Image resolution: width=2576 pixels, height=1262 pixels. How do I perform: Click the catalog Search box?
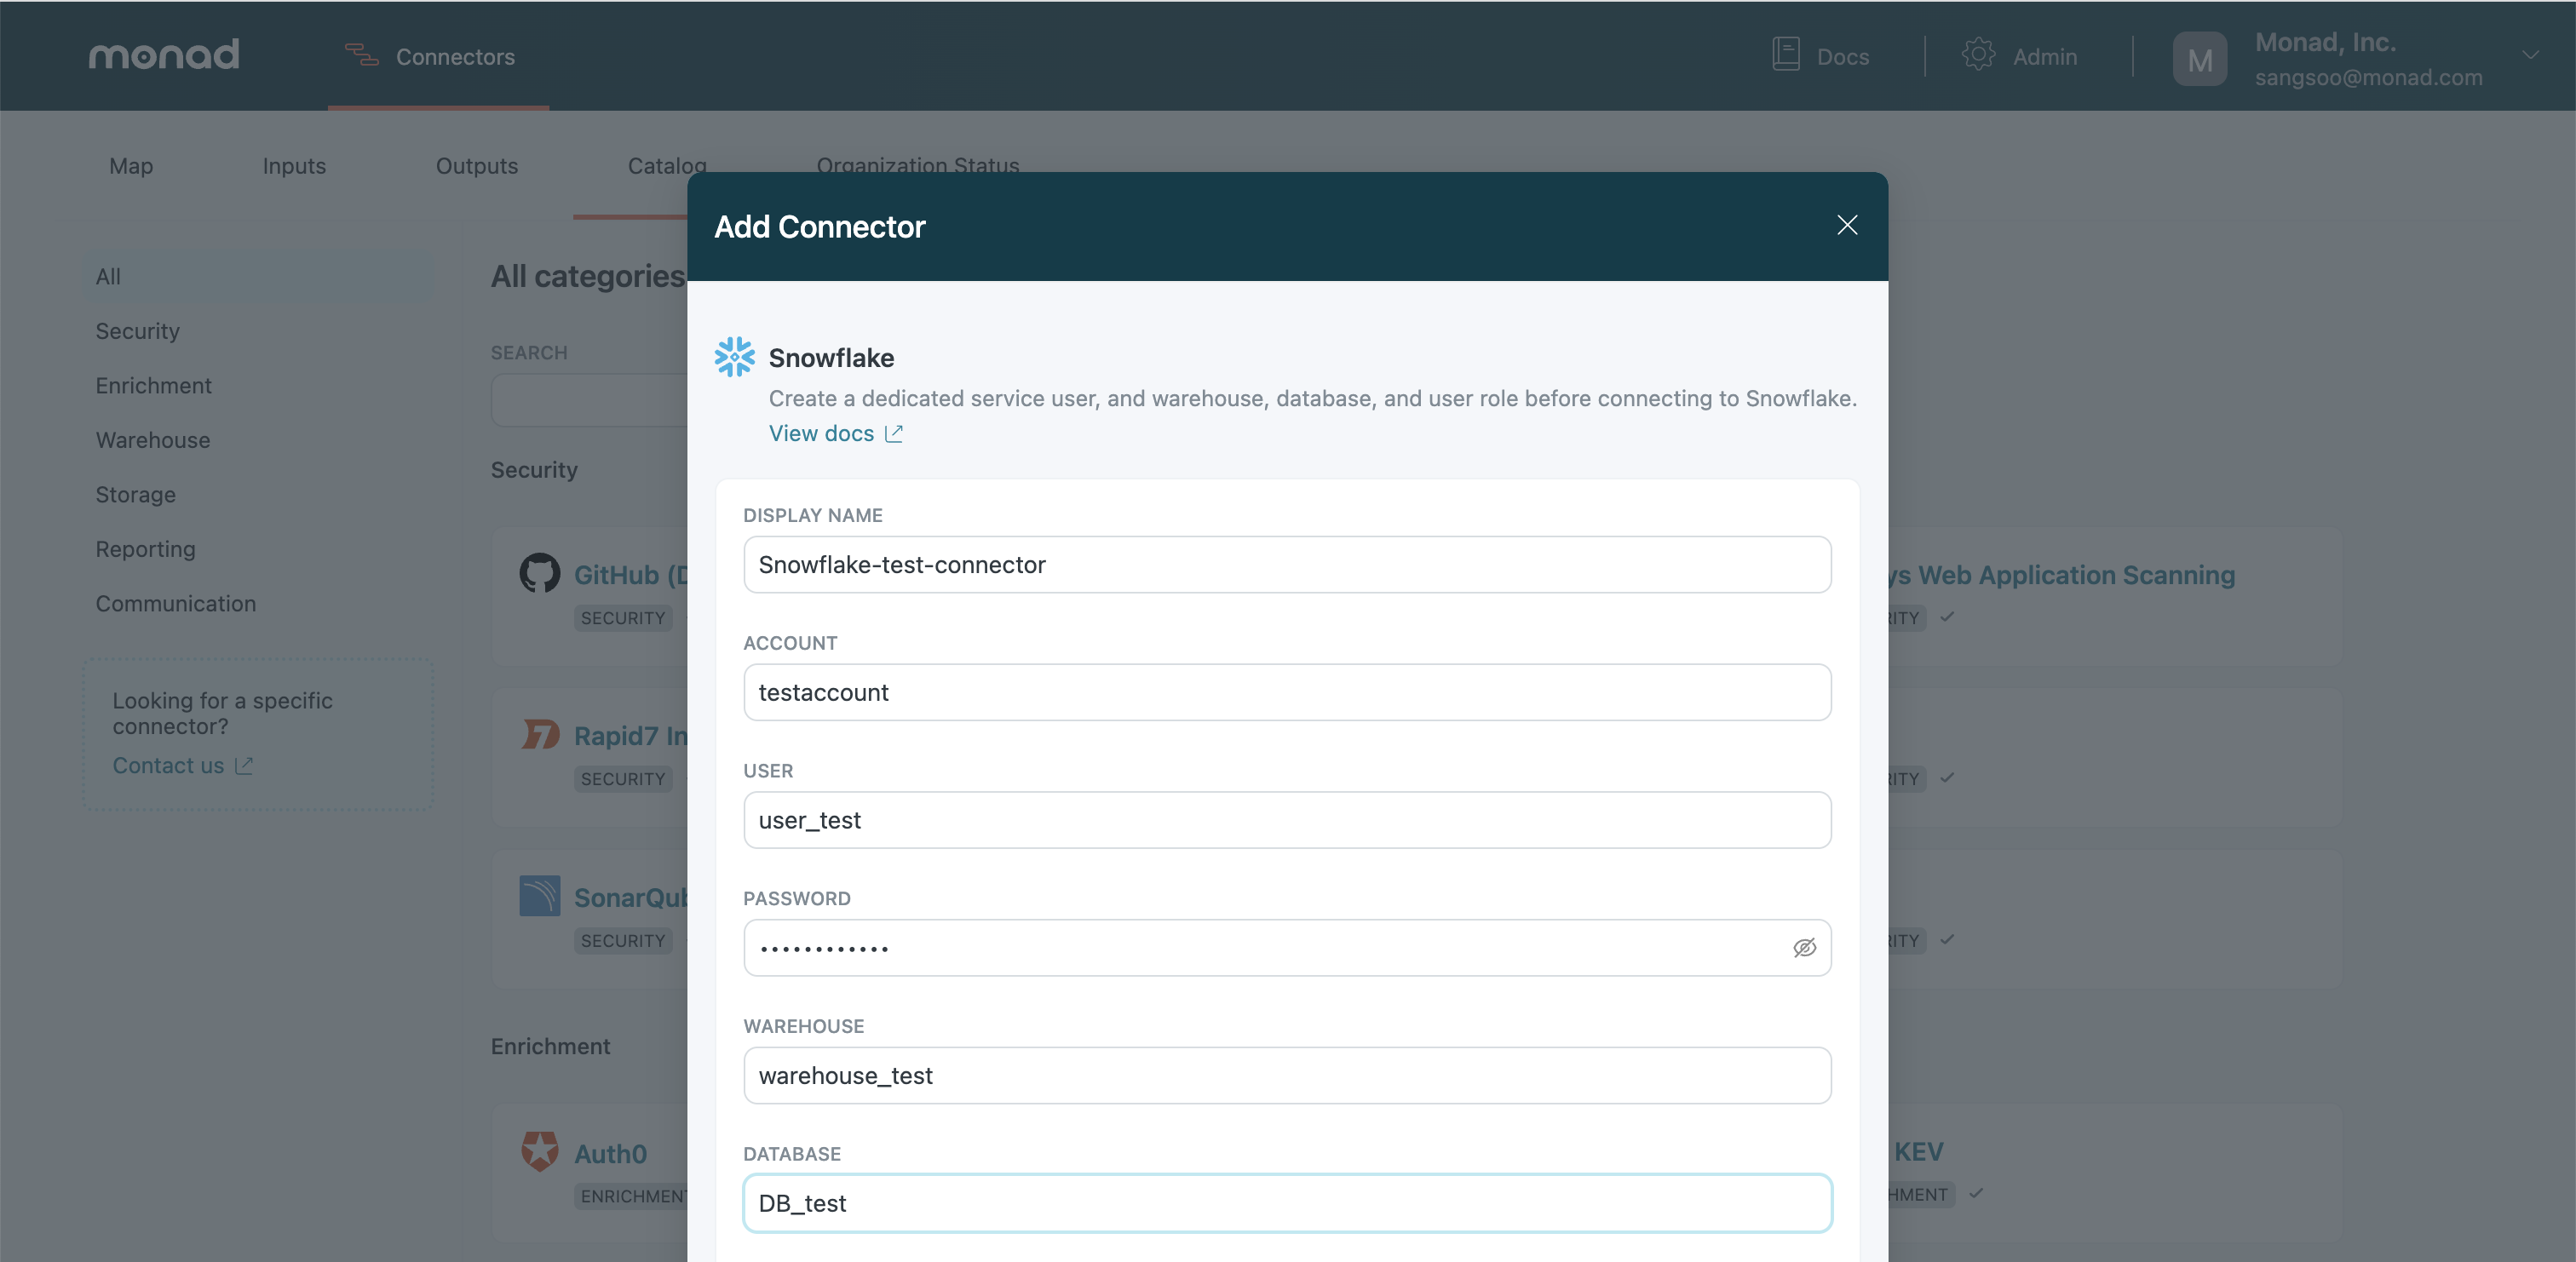click(590, 400)
